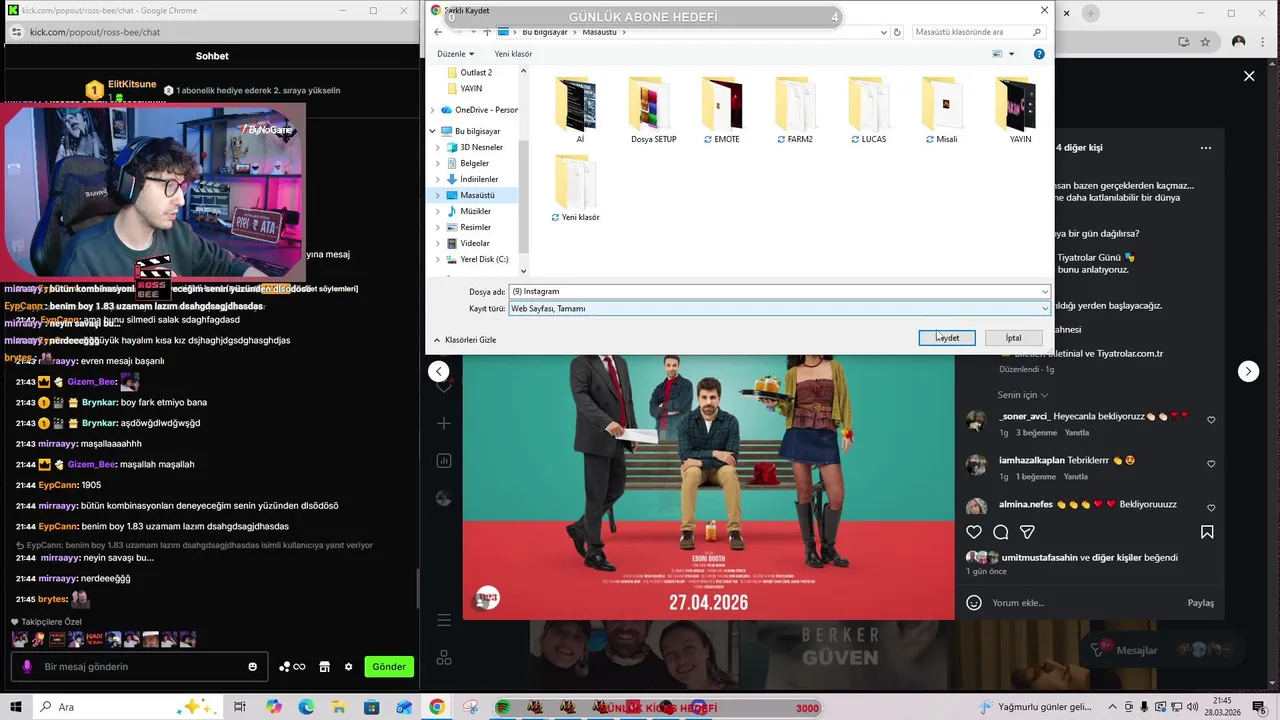Like the iamhazalkaplan comment heart
This screenshot has height=720, width=1280.
[1211, 464]
